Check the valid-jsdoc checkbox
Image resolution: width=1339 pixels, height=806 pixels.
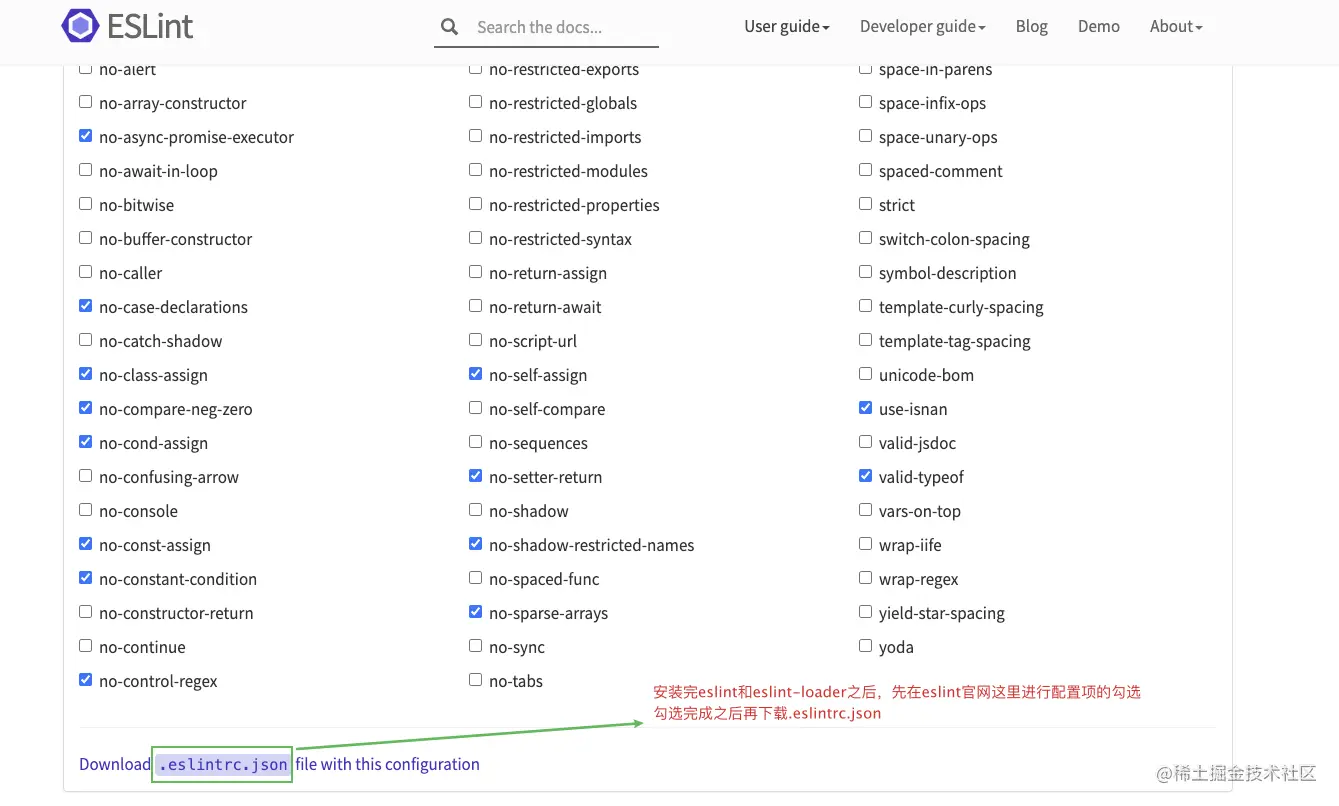point(865,442)
